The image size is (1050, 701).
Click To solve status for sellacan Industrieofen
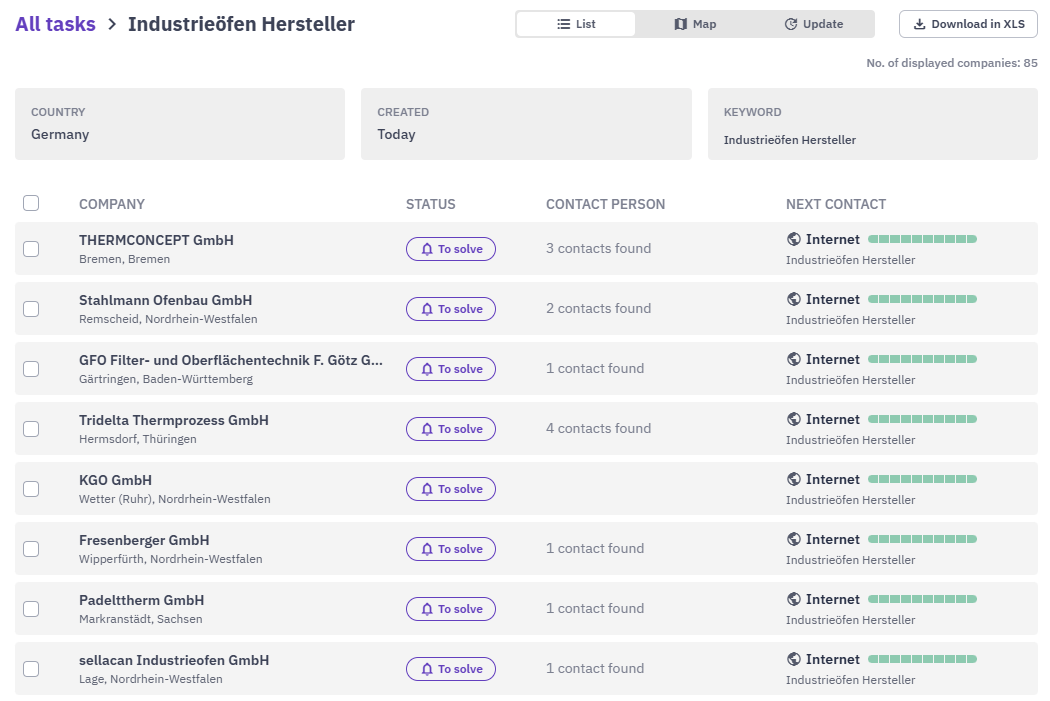[451, 669]
